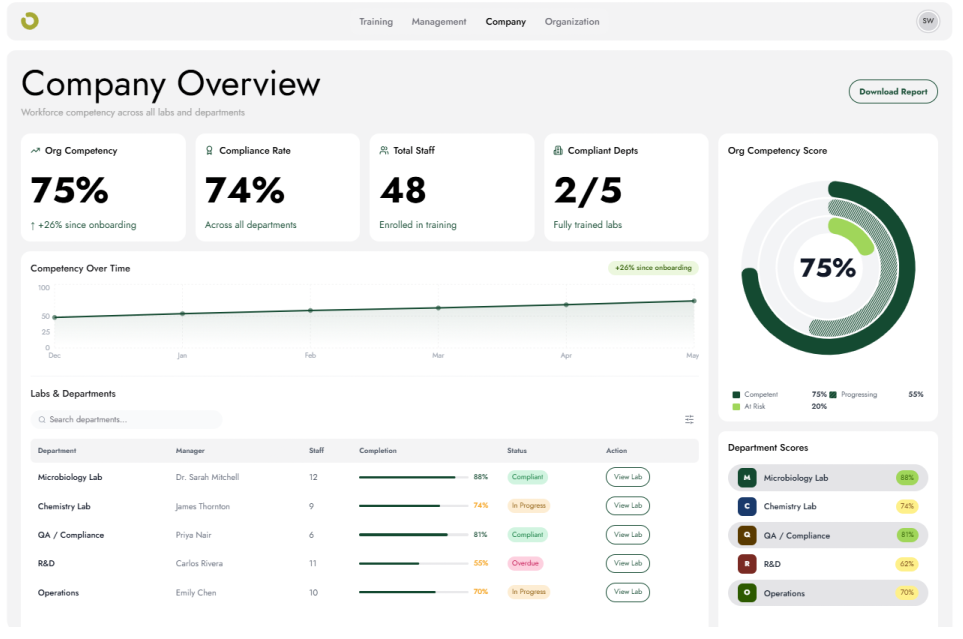This screenshot has height=639, width=963.
Task: Click the filter sliders icon above table
Action: (x=689, y=419)
